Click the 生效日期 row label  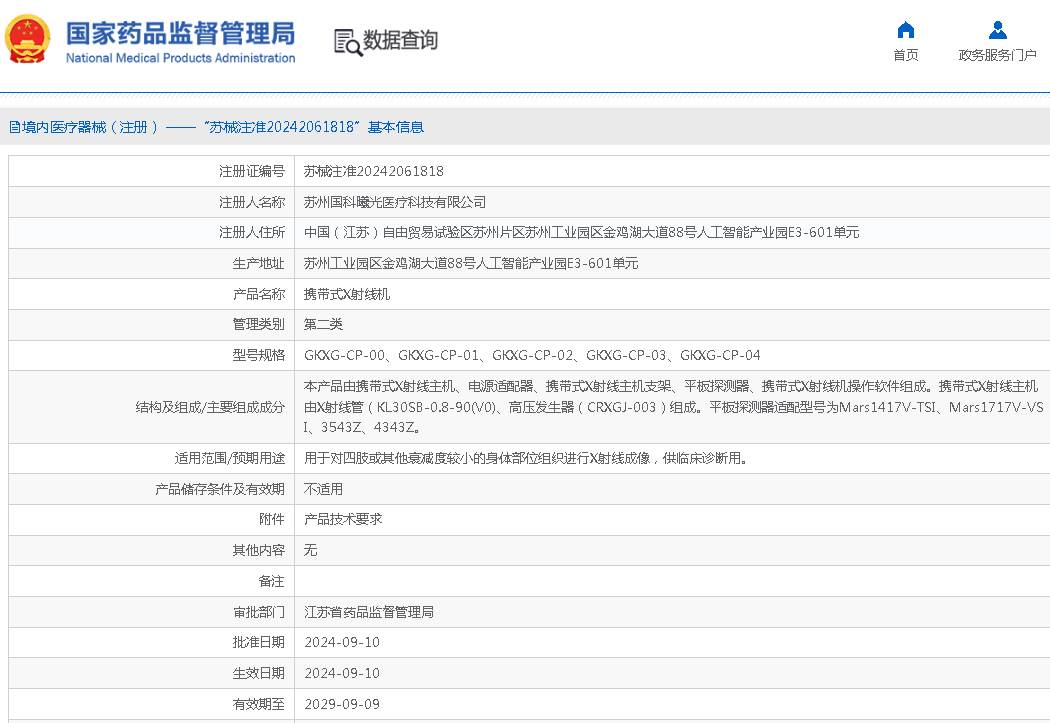click(258, 673)
